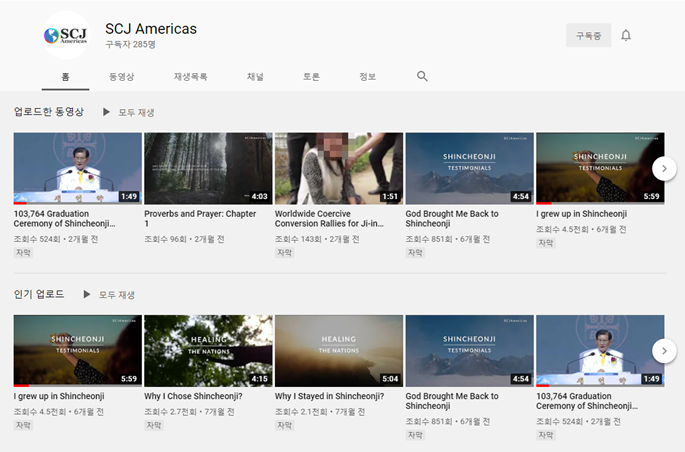Open the channel search magnifier icon
The image size is (685, 452).
coord(422,76)
